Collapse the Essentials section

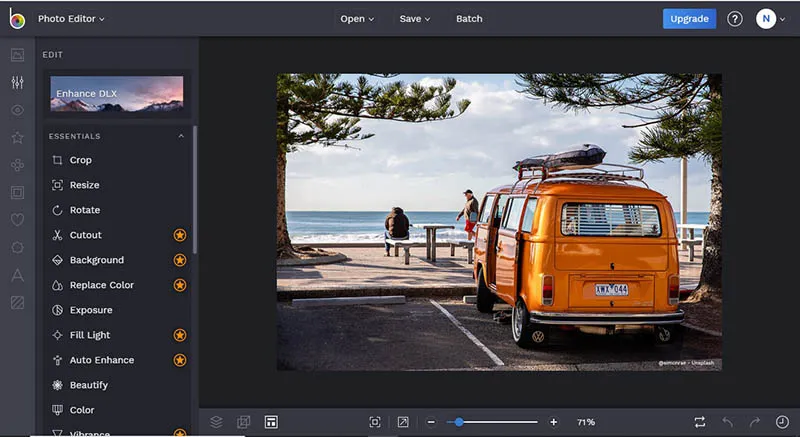[181, 136]
